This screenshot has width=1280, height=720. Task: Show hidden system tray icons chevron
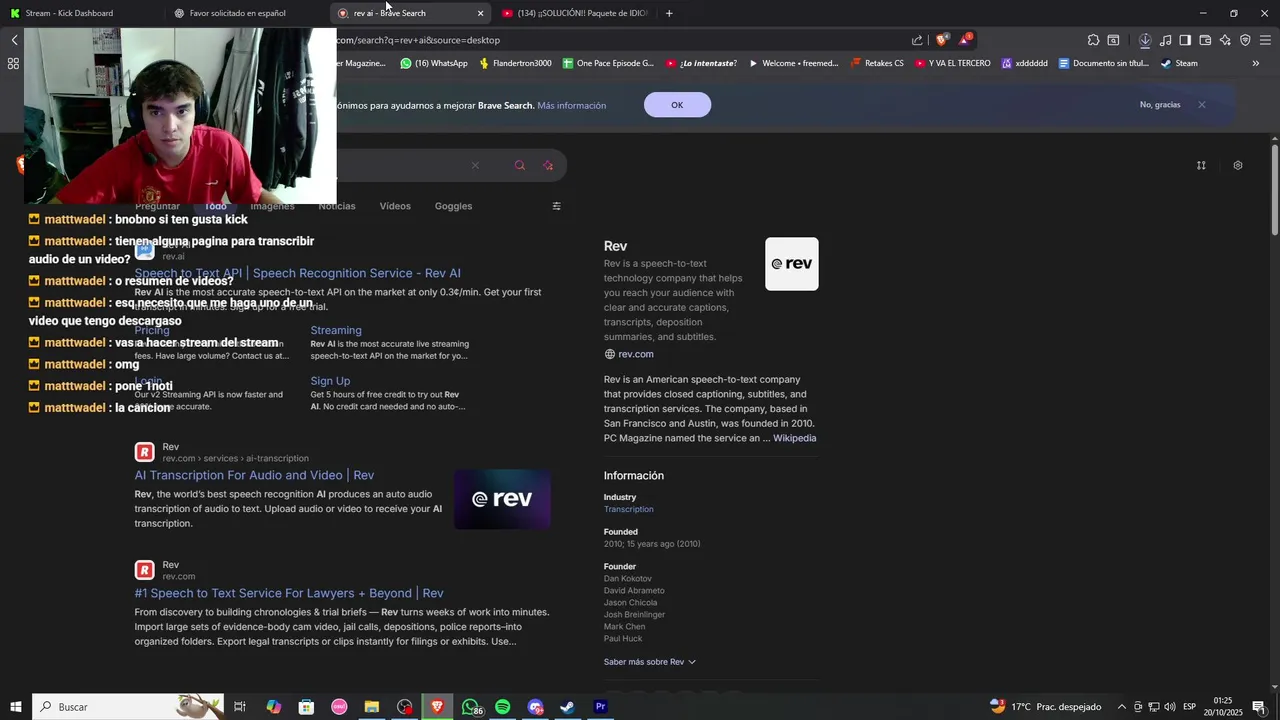(x=1122, y=707)
